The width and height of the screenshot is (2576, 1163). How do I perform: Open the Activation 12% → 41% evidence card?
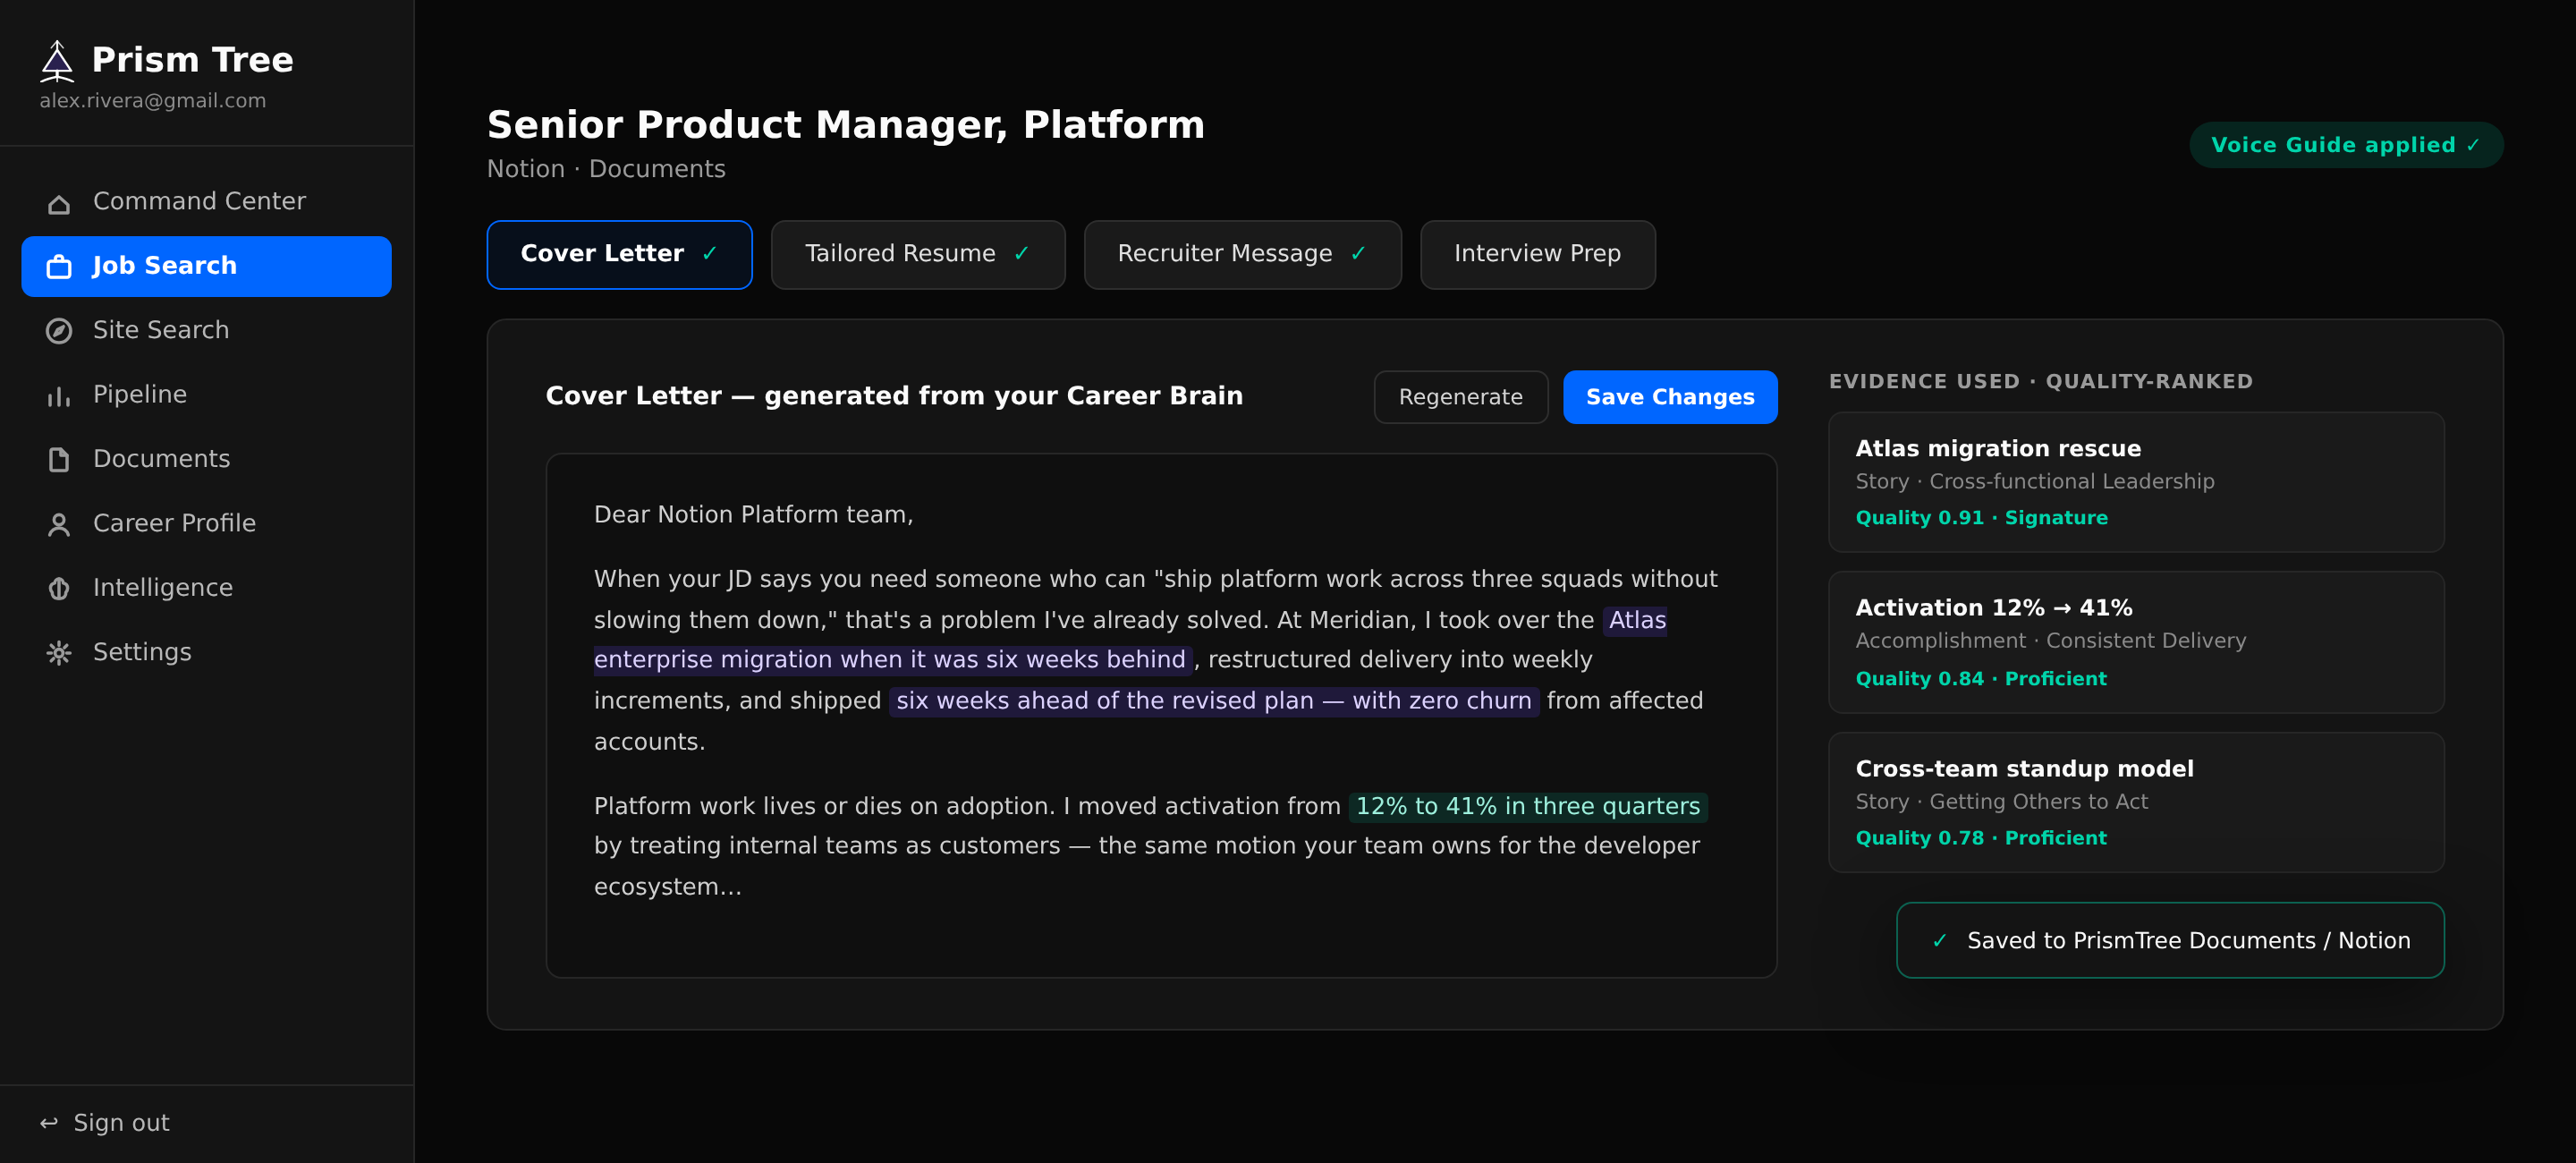(x=2136, y=642)
